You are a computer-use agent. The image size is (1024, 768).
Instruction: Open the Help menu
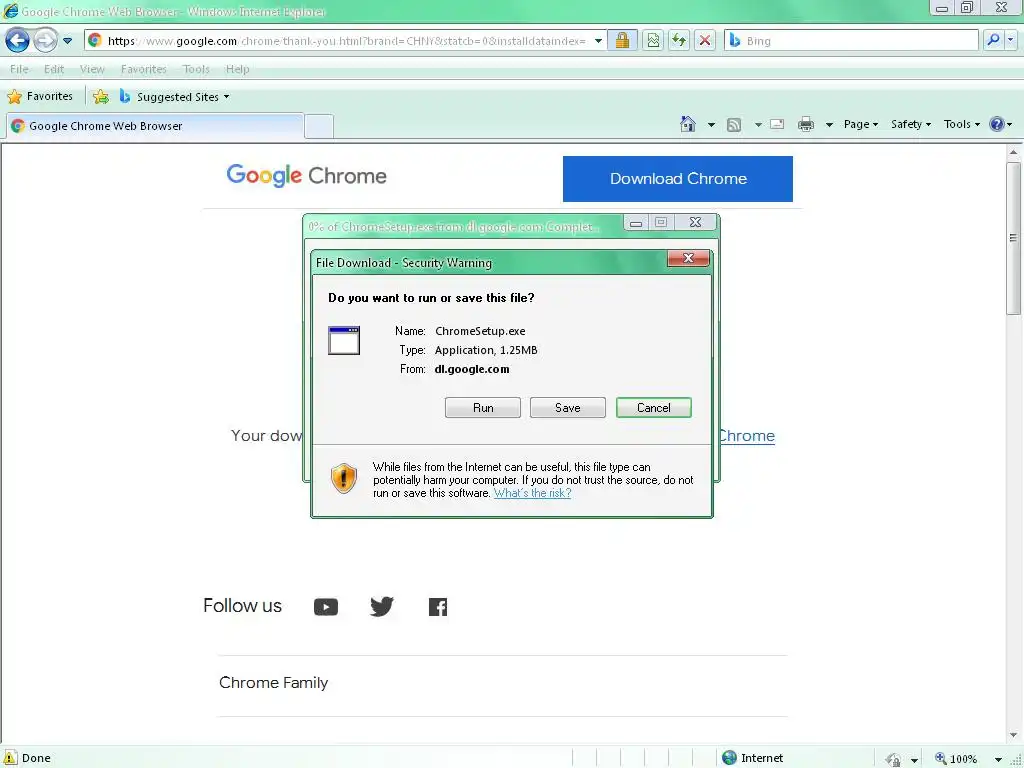pos(237,69)
